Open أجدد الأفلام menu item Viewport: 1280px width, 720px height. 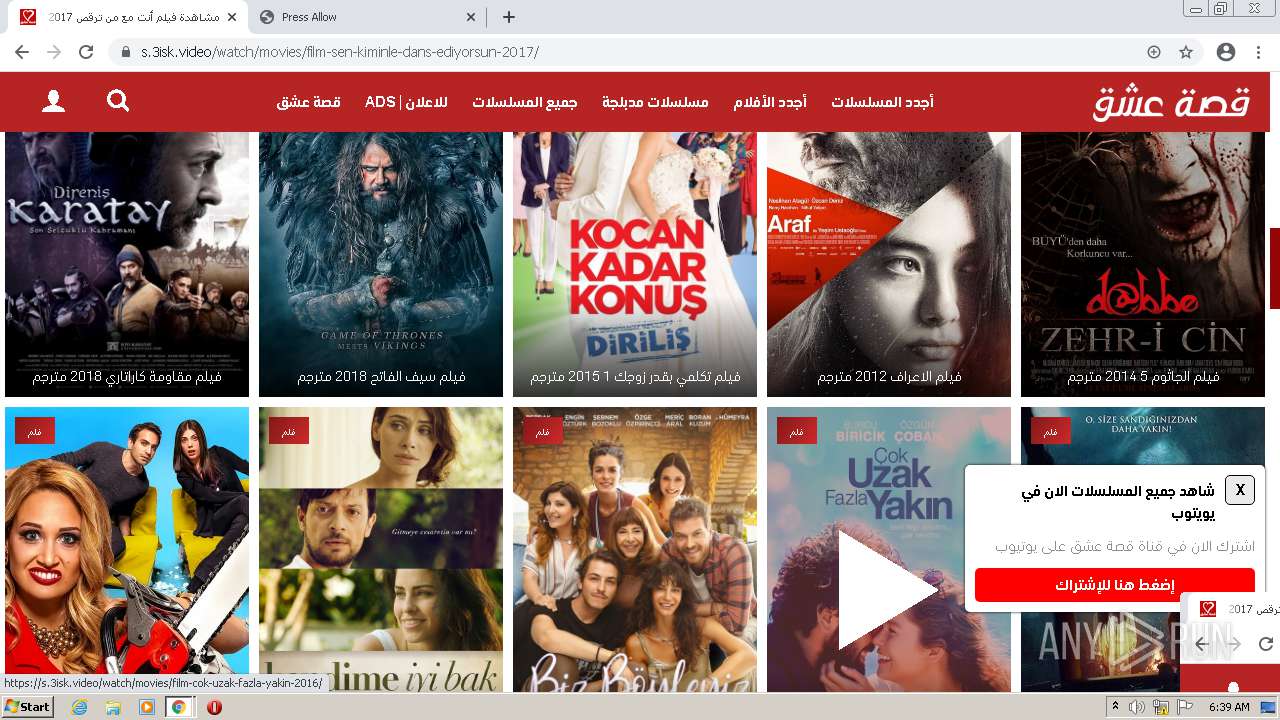tap(770, 102)
